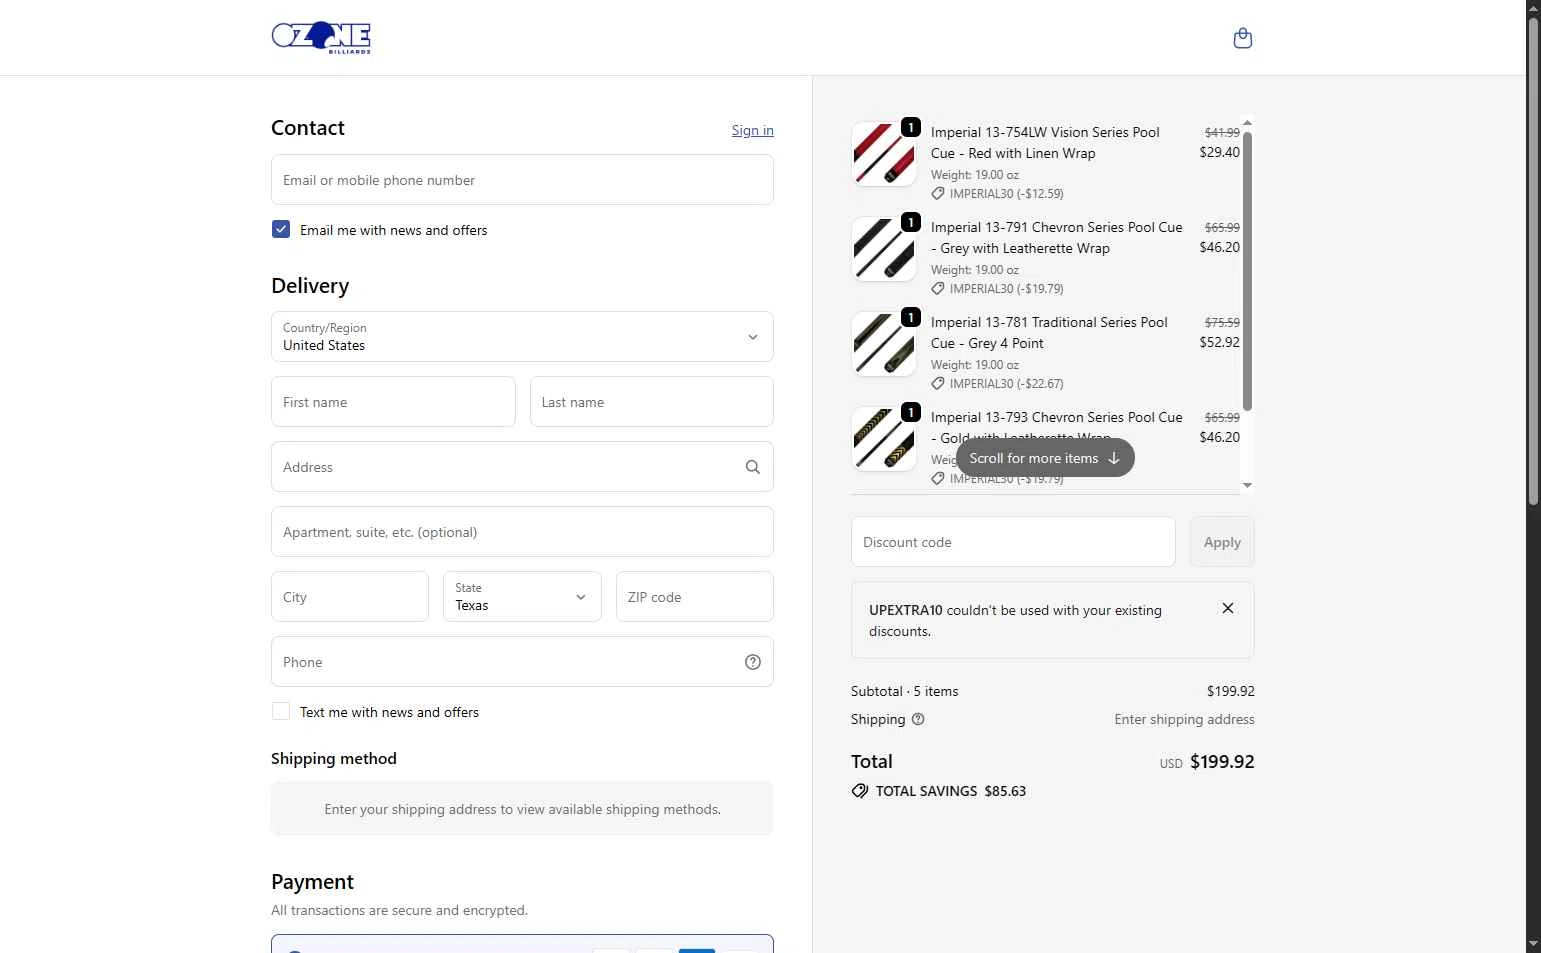Uncheck Email me with news and offers

click(281, 229)
